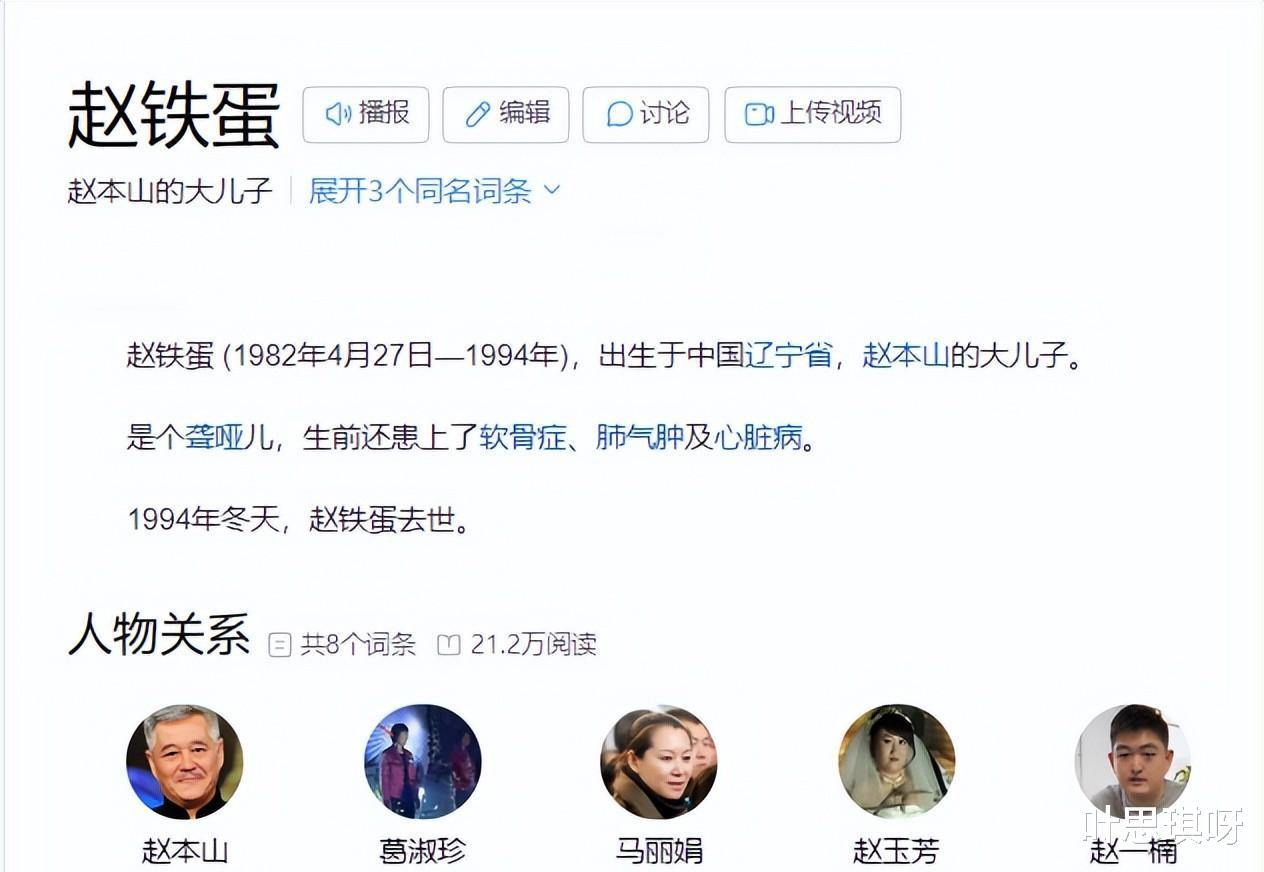
Task: Click the 21.2万阅读 book icon
Action: click(449, 645)
